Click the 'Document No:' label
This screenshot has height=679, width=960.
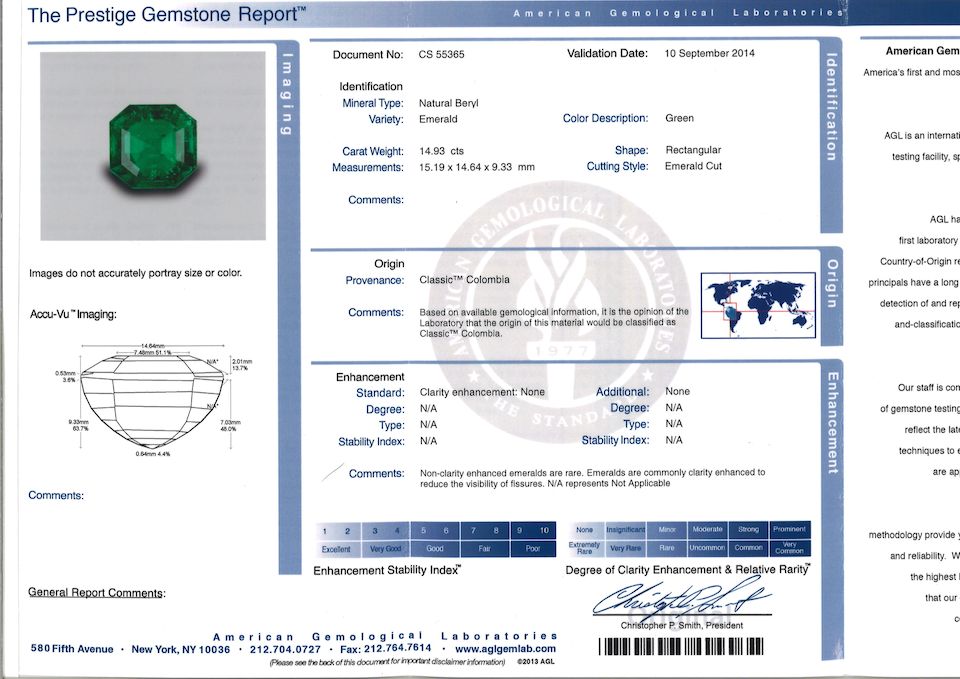tap(368, 54)
